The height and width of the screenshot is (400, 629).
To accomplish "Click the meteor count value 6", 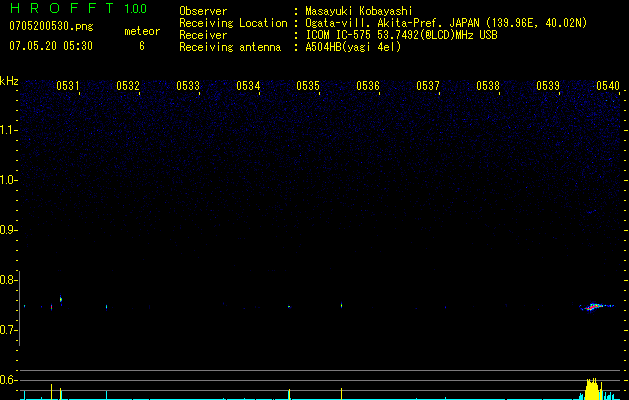I will [x=142, y=46].
